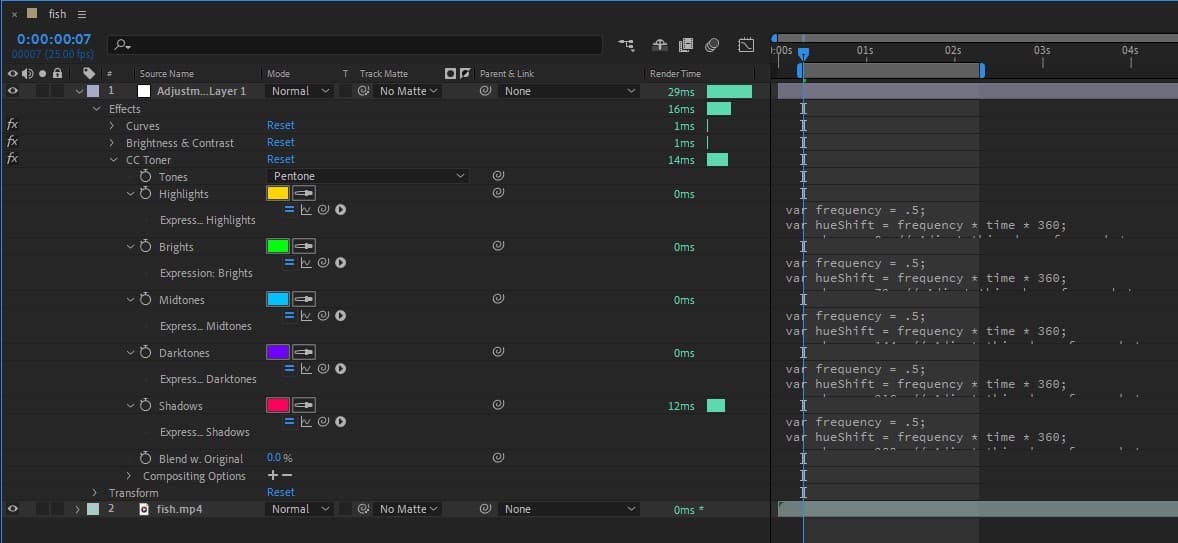Click expression pick whip for Shadows
Image resolution: width=1178 pixels, height=543 pixels.
coord(323,422)
